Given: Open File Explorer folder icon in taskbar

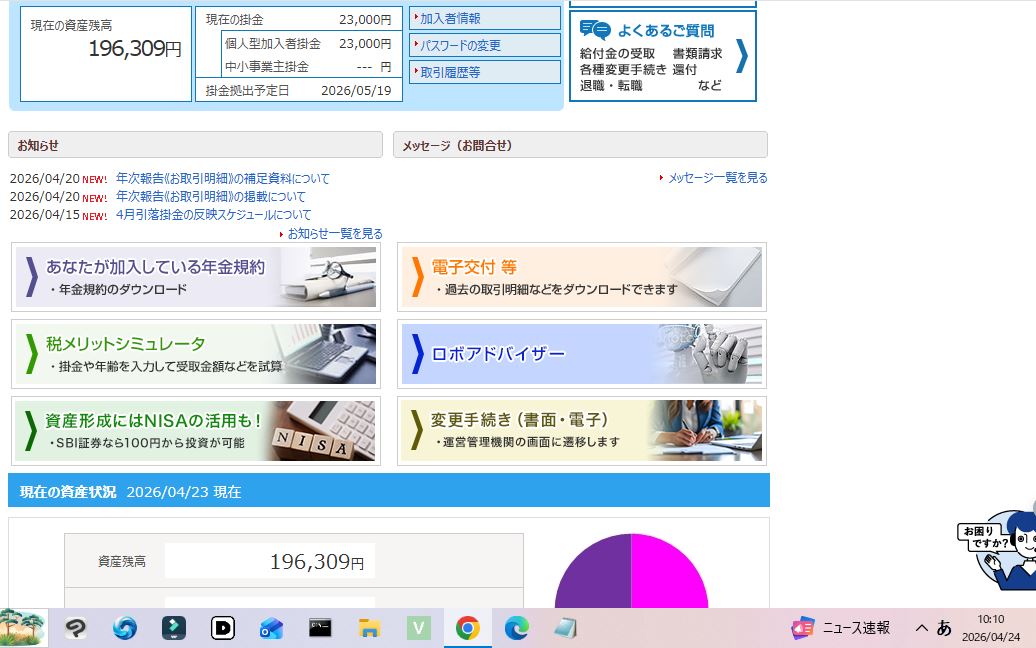Looking at the screenshot, I should (370, 628).
